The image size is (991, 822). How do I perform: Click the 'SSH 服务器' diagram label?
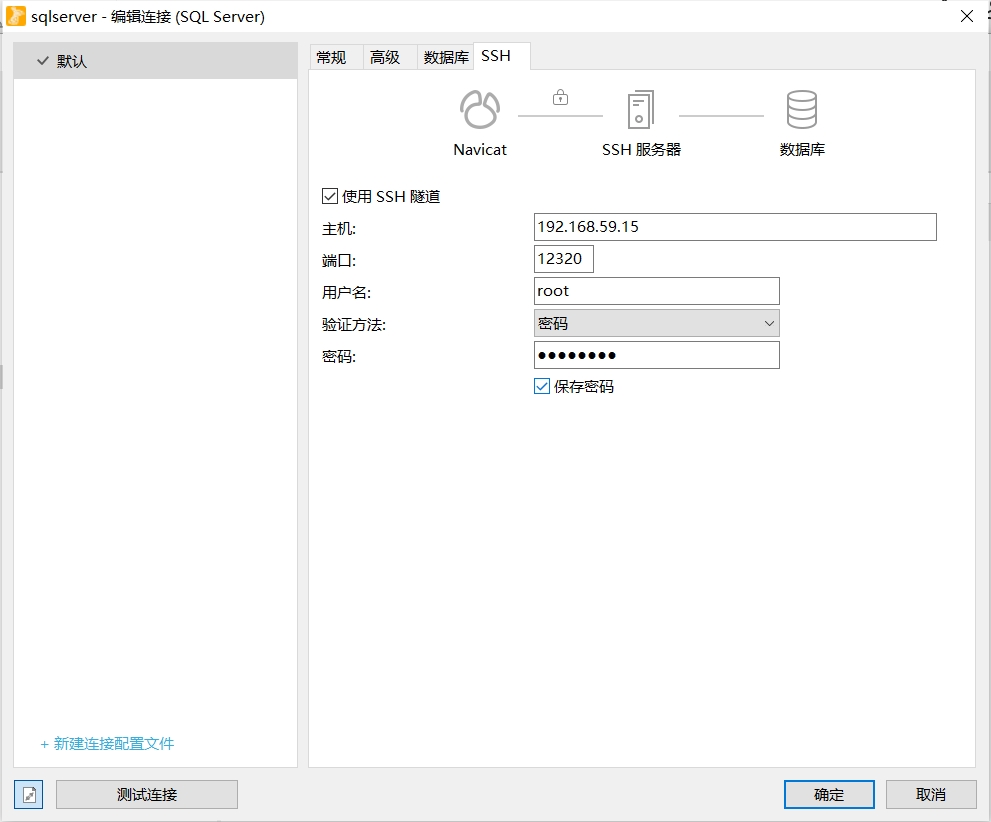tap(641, 150)
